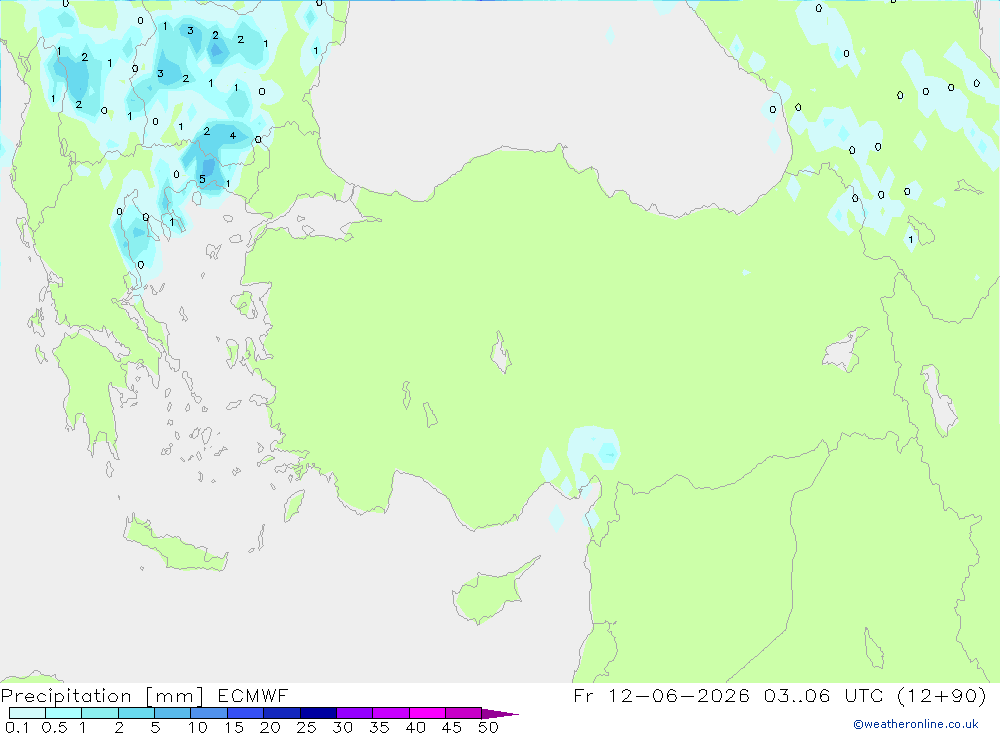1000x733 pixels.
Task: Click the 40–45 mm magenta legend swatch
Action: pos(427,713)
